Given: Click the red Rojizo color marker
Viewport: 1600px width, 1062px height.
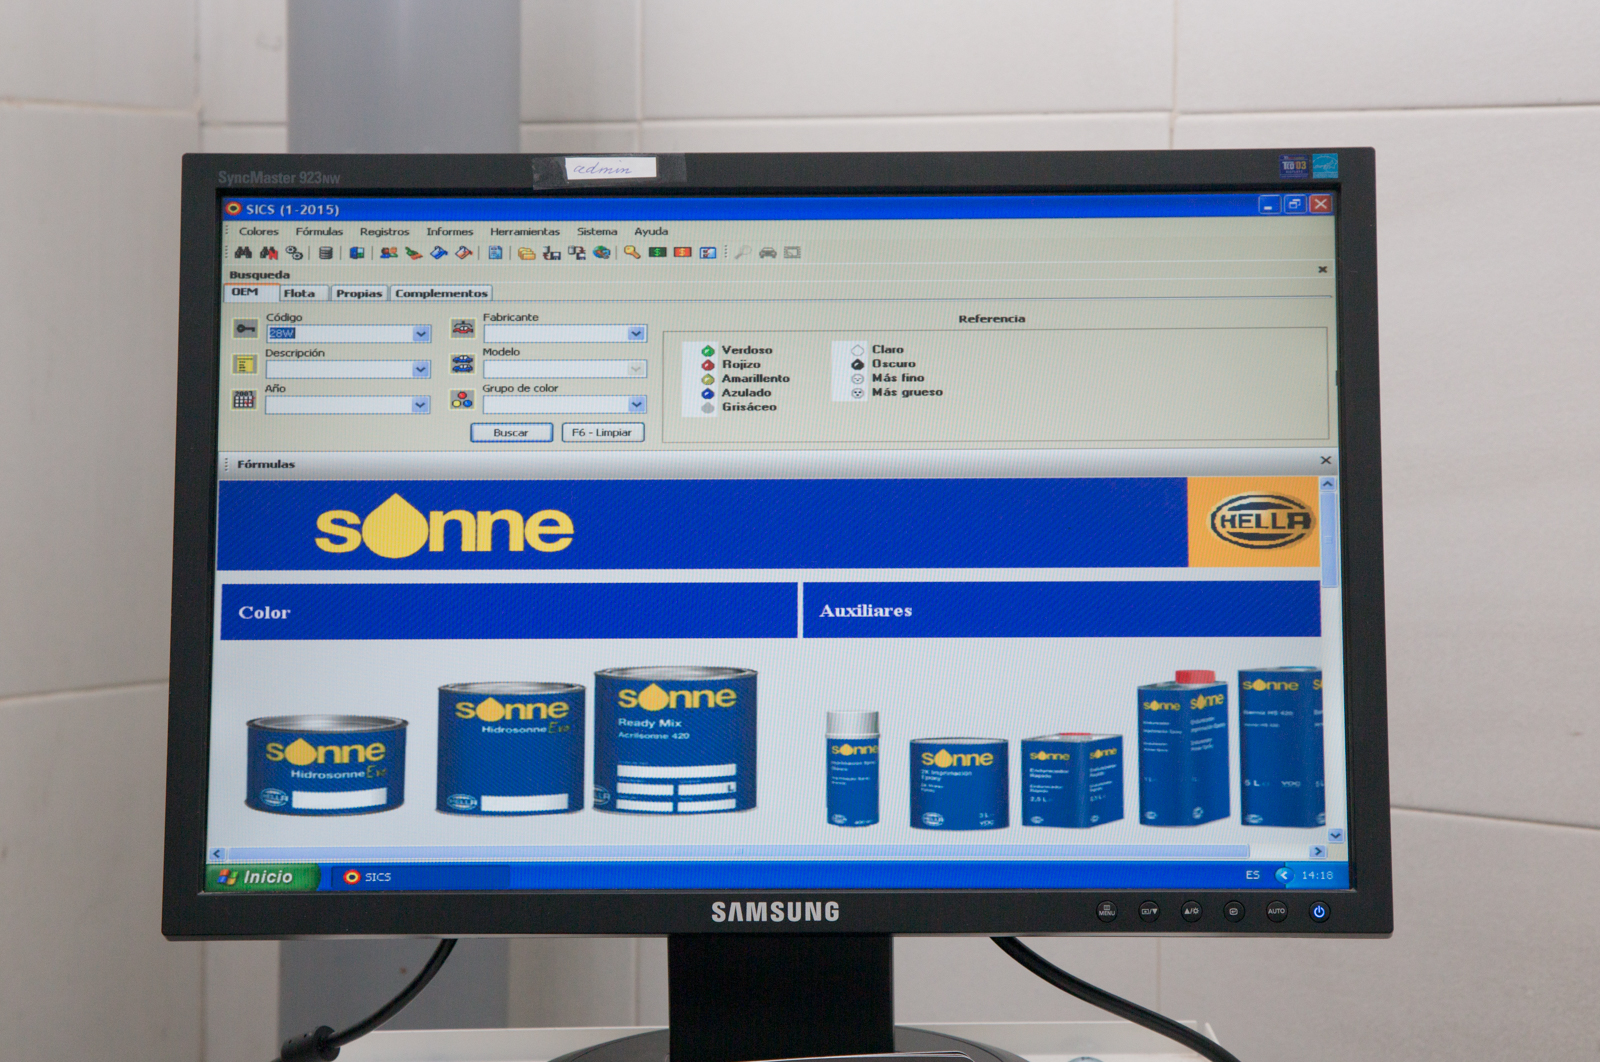Looking at the screenshot, I should tap(707, 365).
